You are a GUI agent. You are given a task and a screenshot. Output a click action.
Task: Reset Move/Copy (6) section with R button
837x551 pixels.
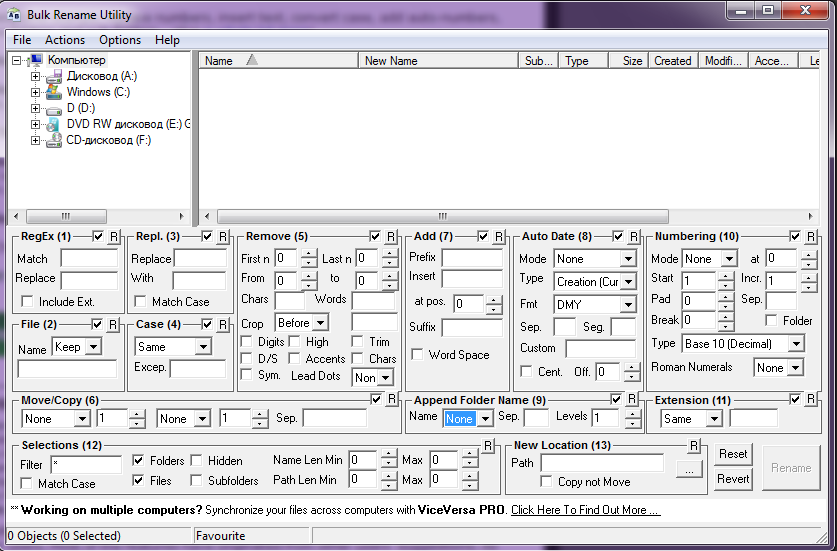tap(392, 399)
